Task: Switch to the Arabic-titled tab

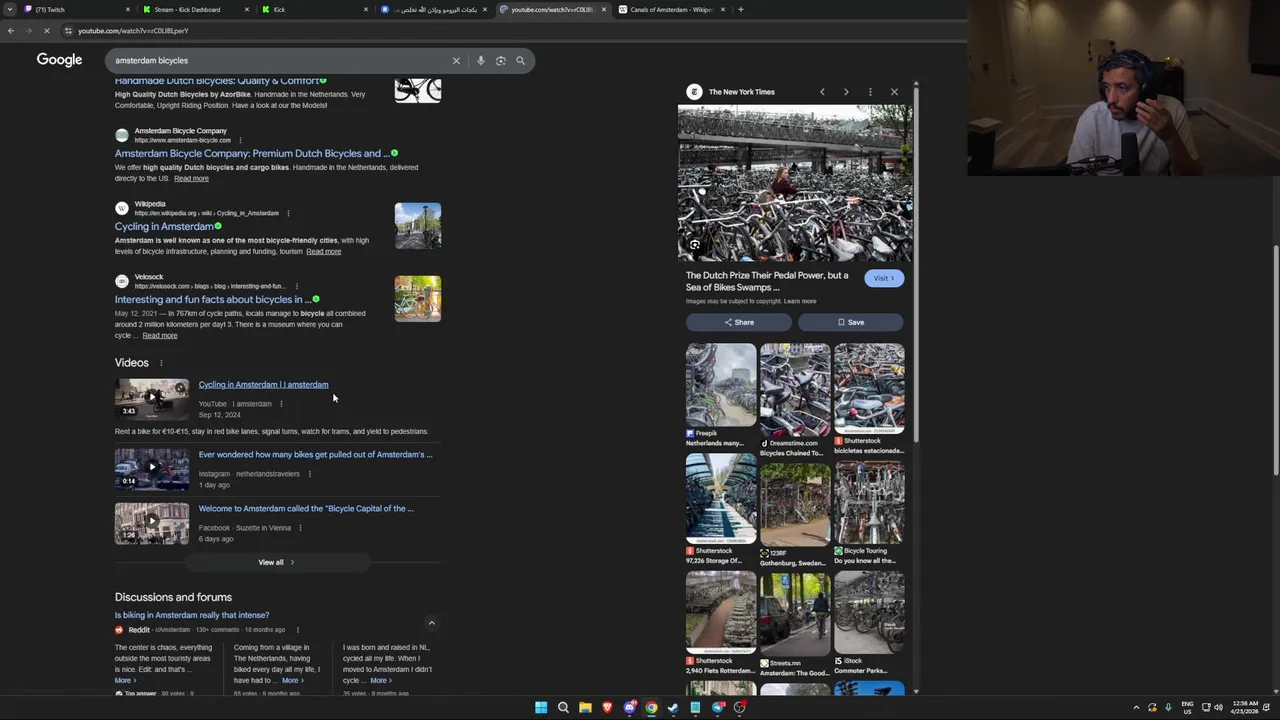Action: (x=432, y=10)
